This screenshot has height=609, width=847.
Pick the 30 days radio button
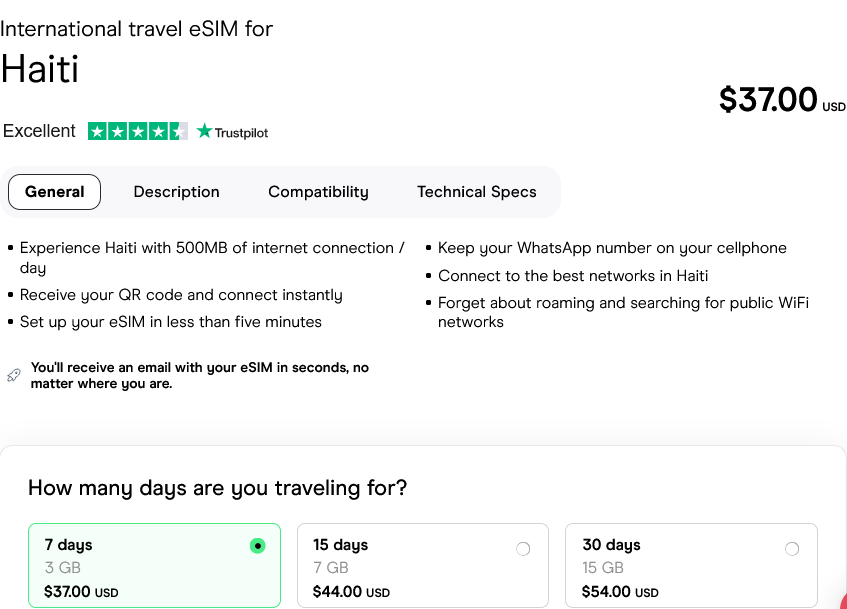click(792, 549)
